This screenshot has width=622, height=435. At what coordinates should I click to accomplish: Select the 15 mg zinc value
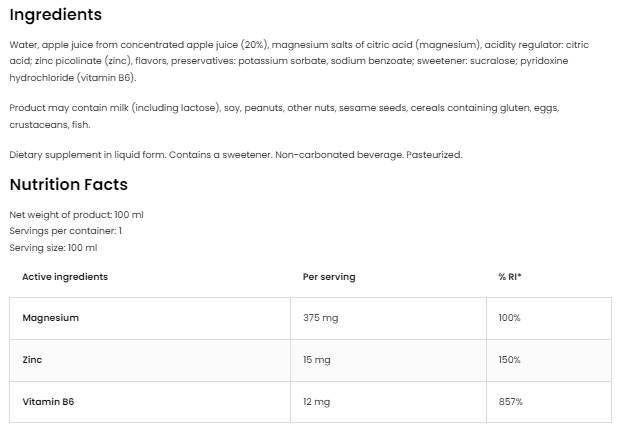tap(316, 359)
